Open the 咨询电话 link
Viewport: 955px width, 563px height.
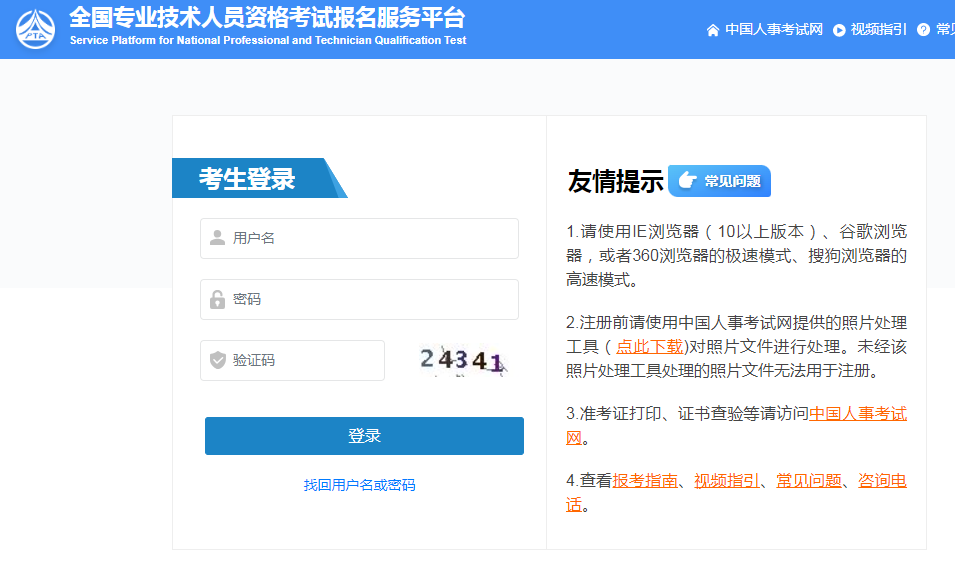coord(882,481)
